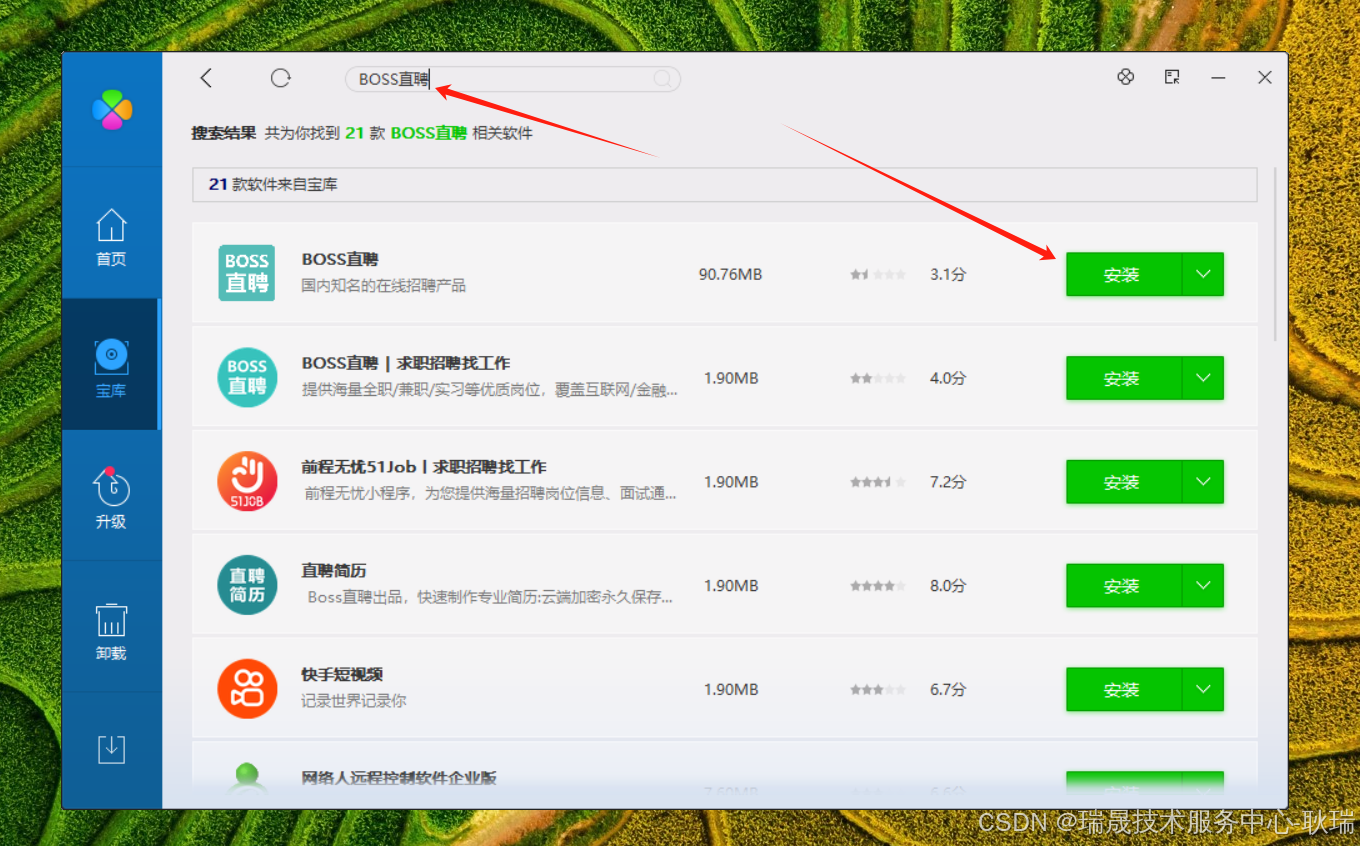The height and width of the screenshot is (846, 1360).
Task: Install BOSS直聘 | 求职招聘找工作
Action: 1123,378
